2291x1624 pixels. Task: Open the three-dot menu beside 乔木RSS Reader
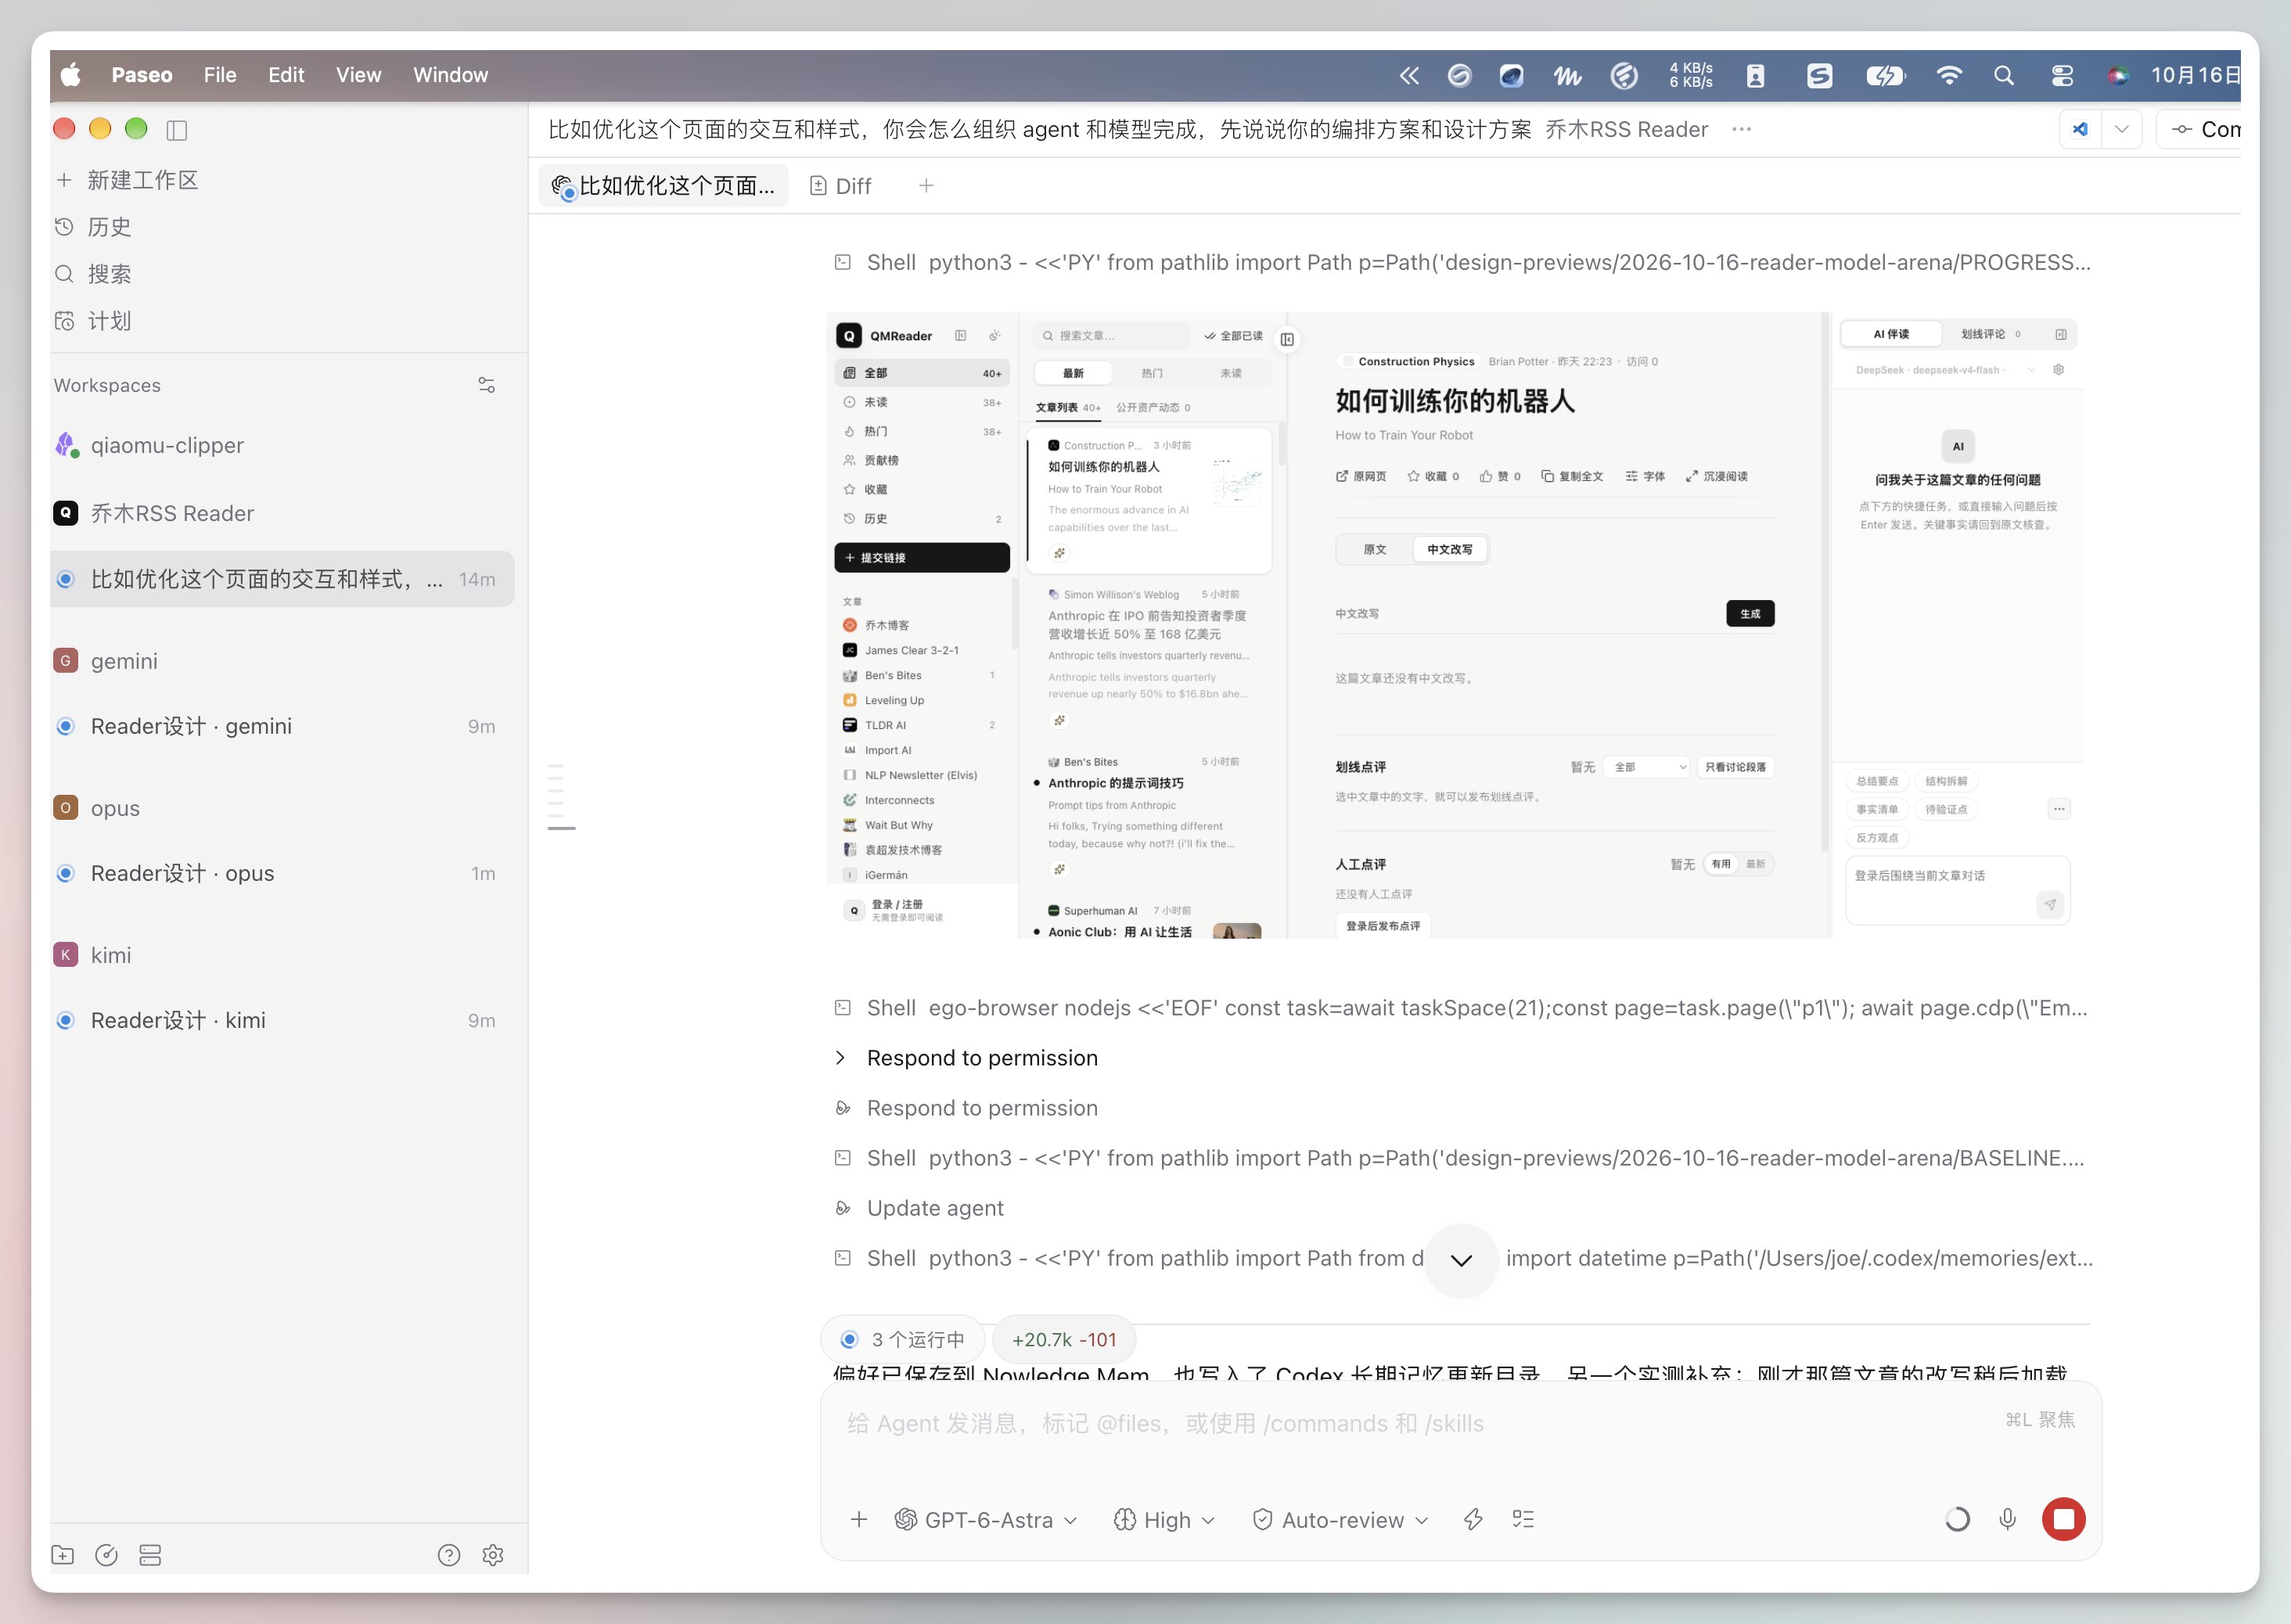[x=1741, y=130]
